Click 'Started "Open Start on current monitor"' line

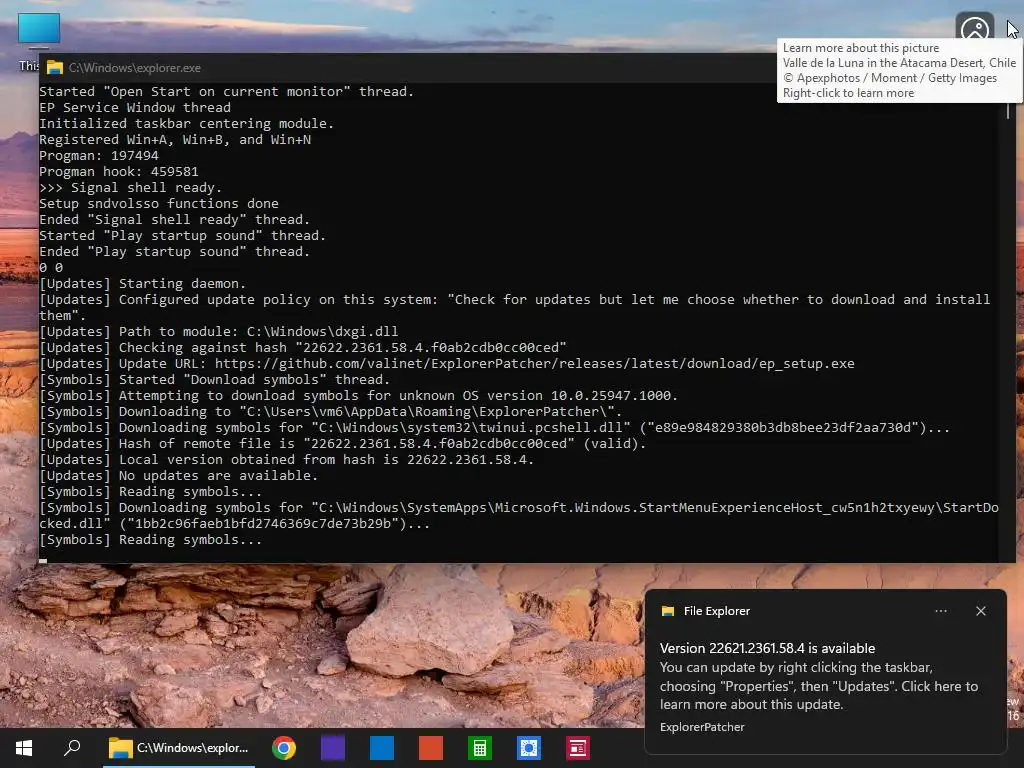227,91
